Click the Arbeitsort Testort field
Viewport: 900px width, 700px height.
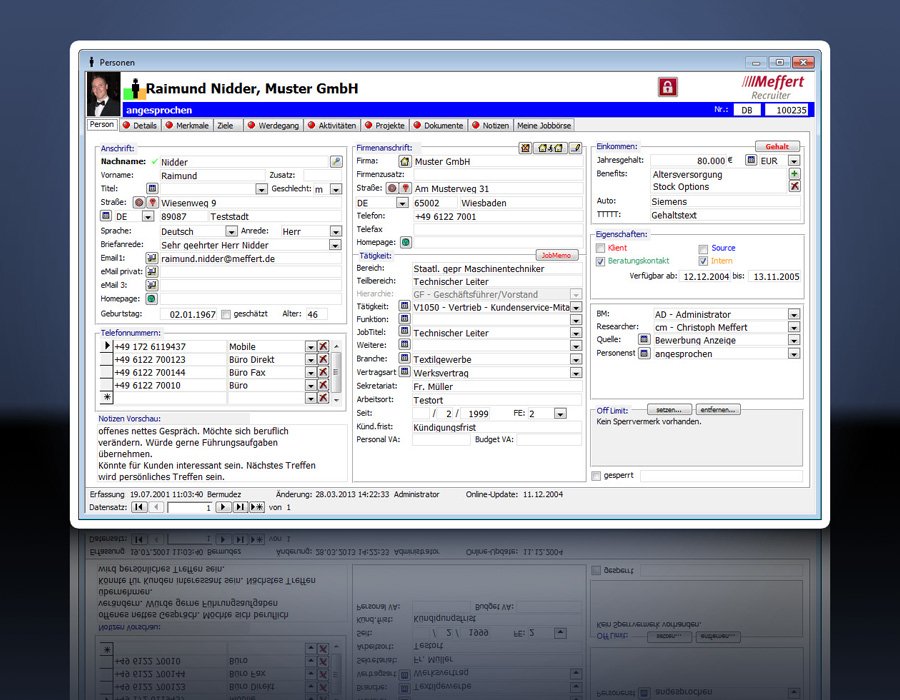(x=496, y=400)
